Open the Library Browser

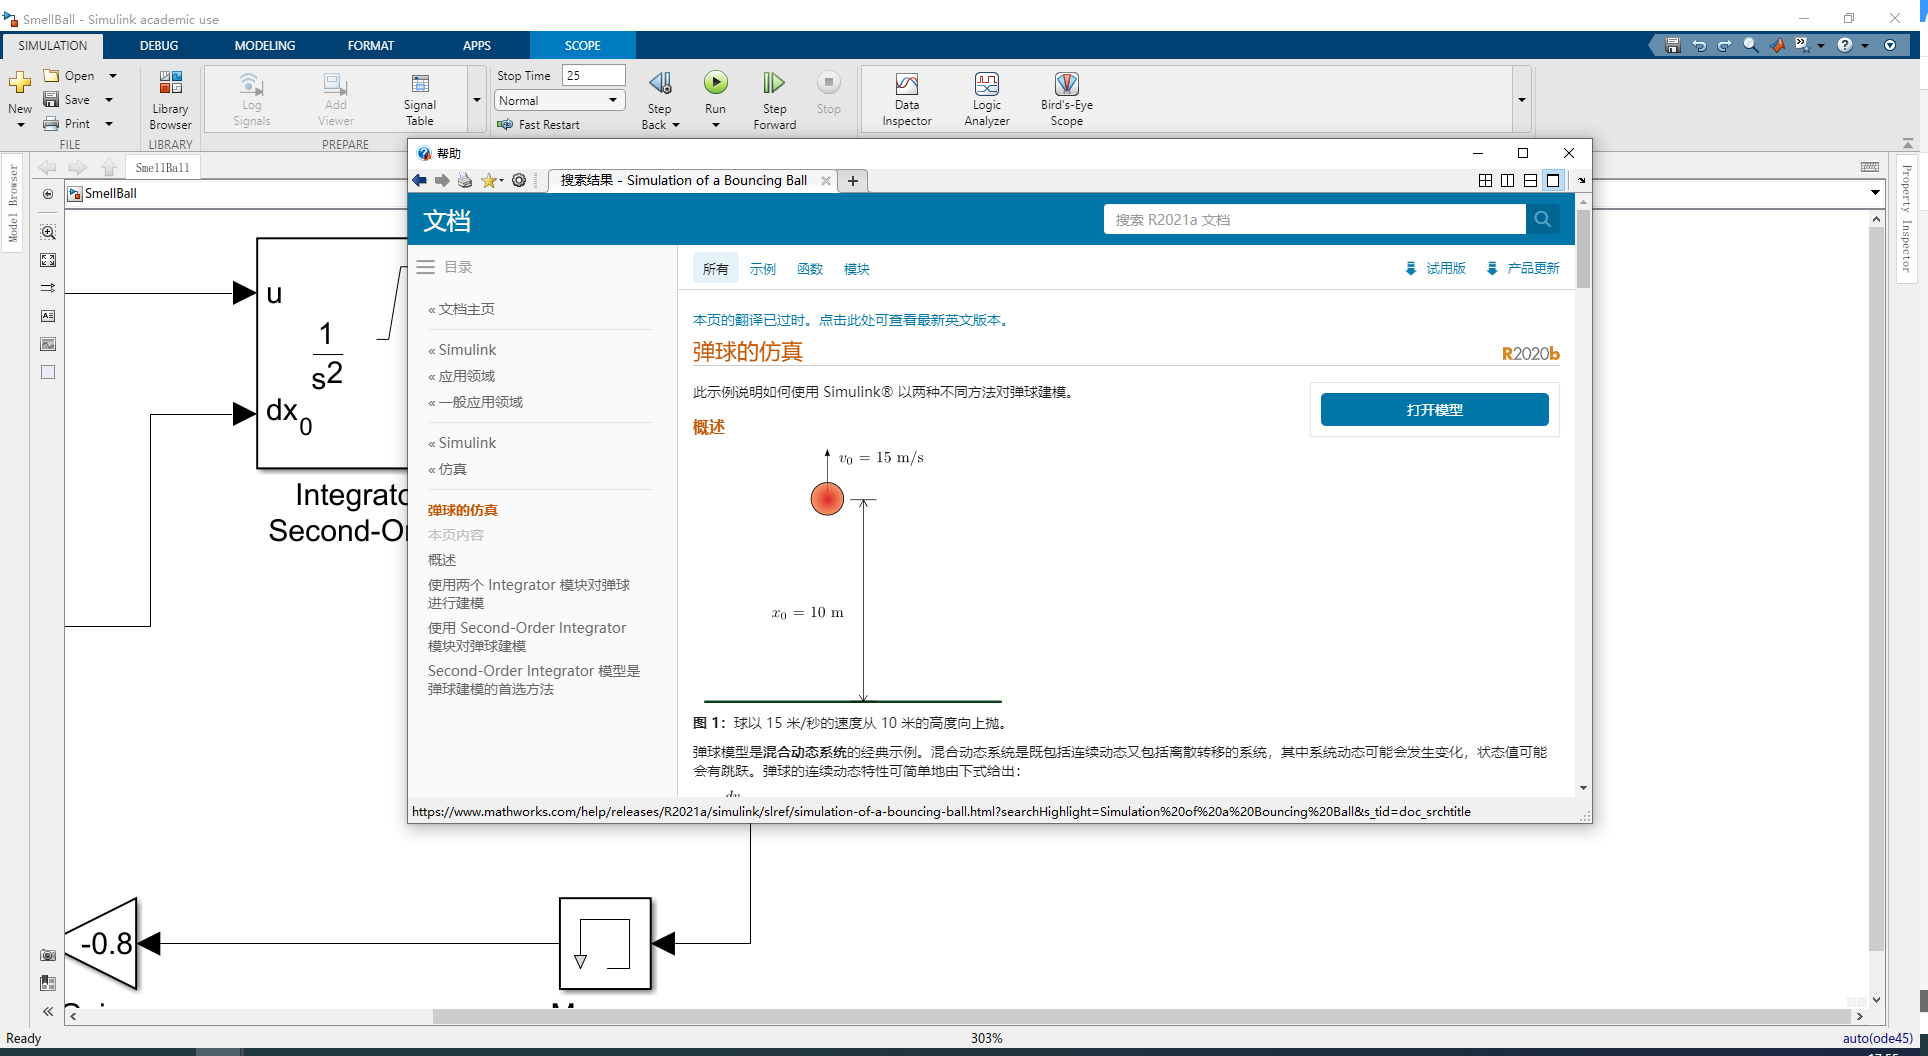click(x=170, y=100)
